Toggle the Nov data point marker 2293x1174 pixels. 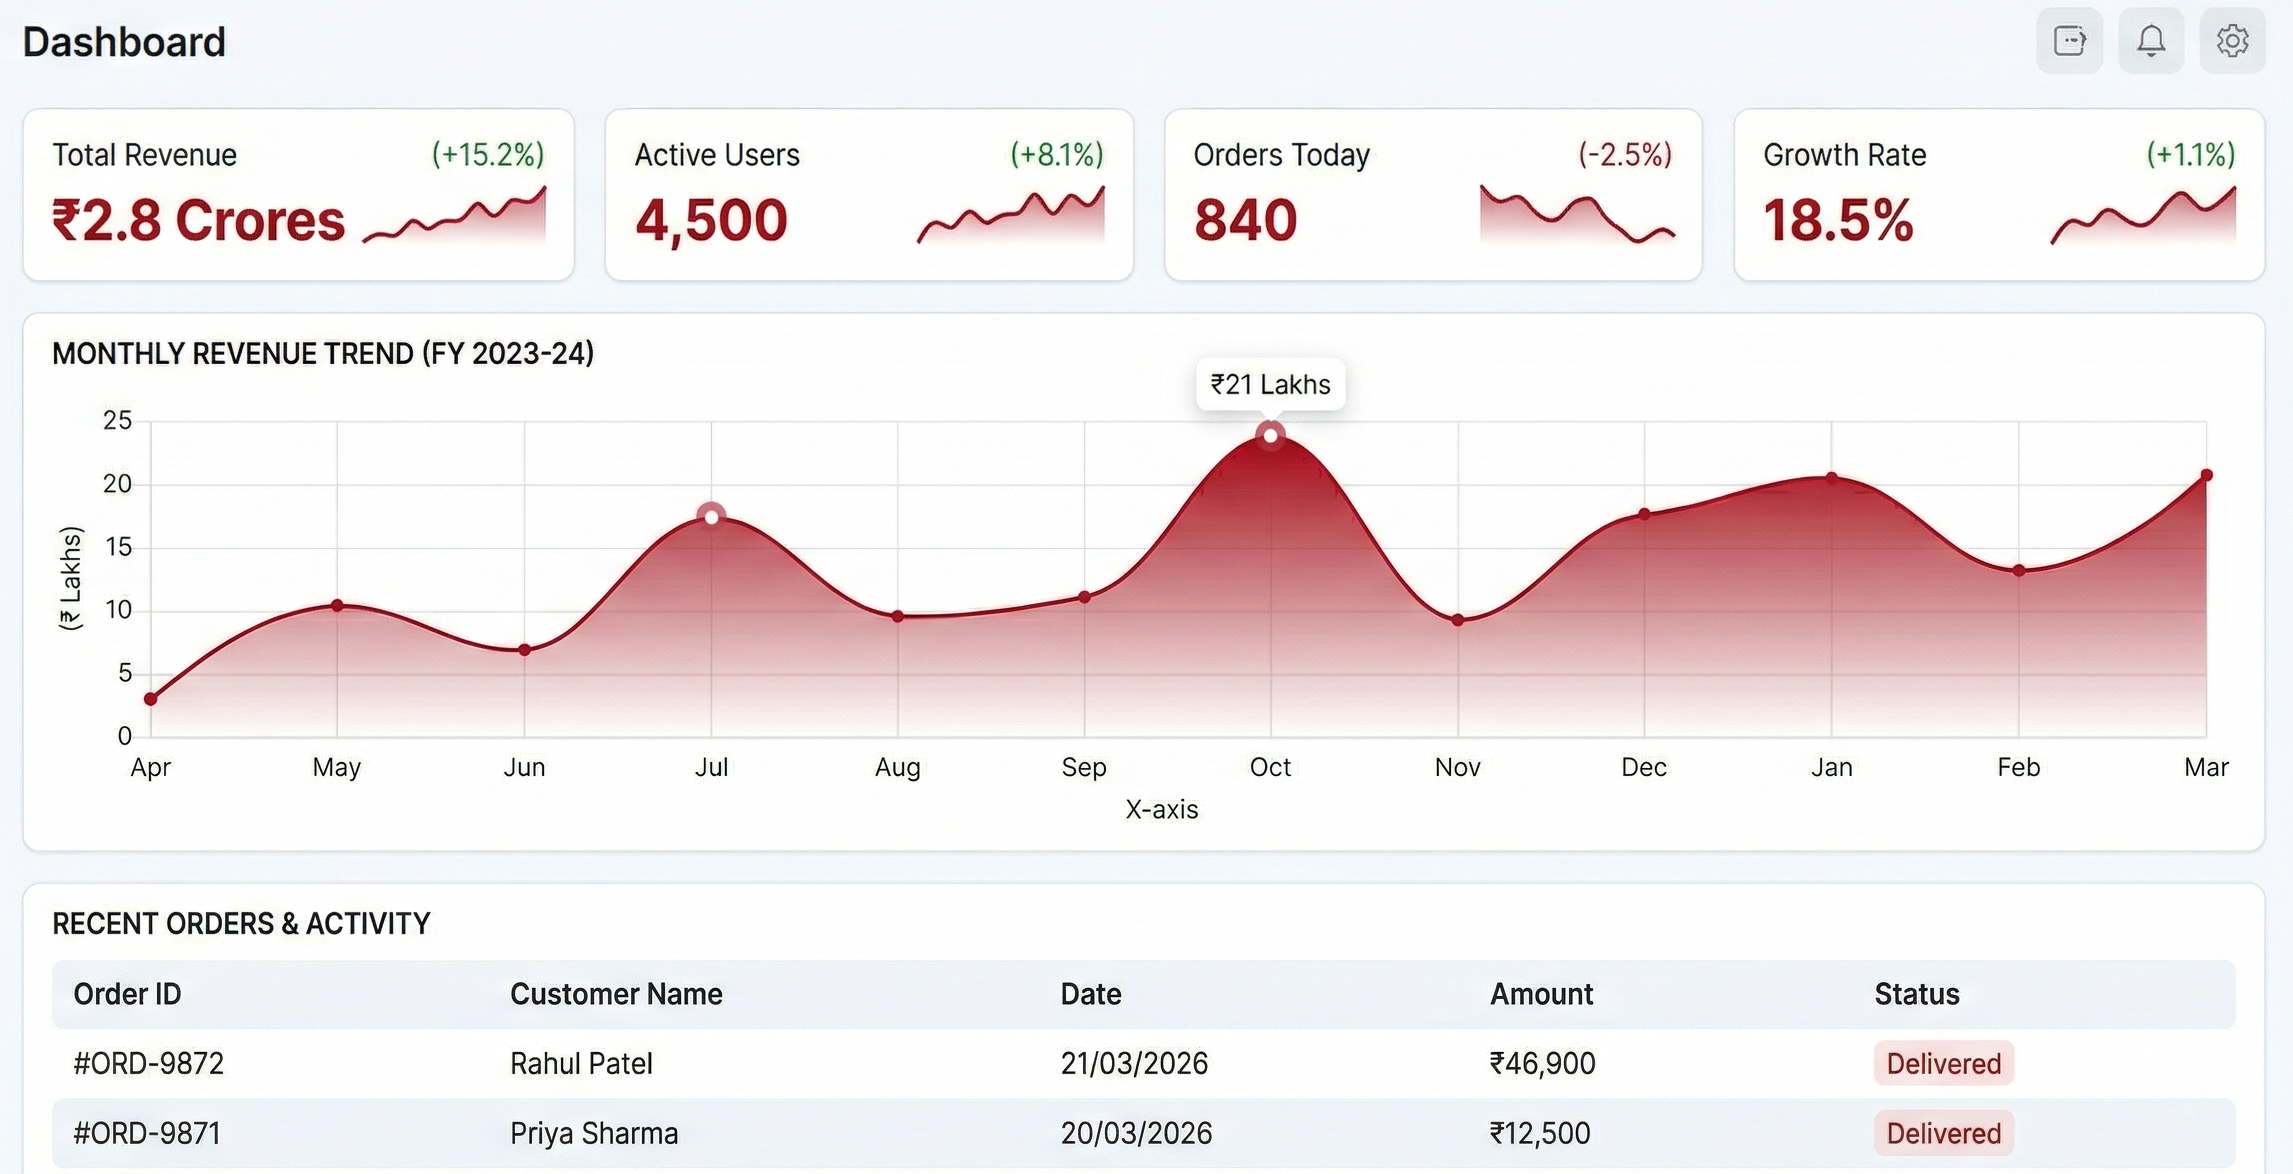click(1458, 619)
